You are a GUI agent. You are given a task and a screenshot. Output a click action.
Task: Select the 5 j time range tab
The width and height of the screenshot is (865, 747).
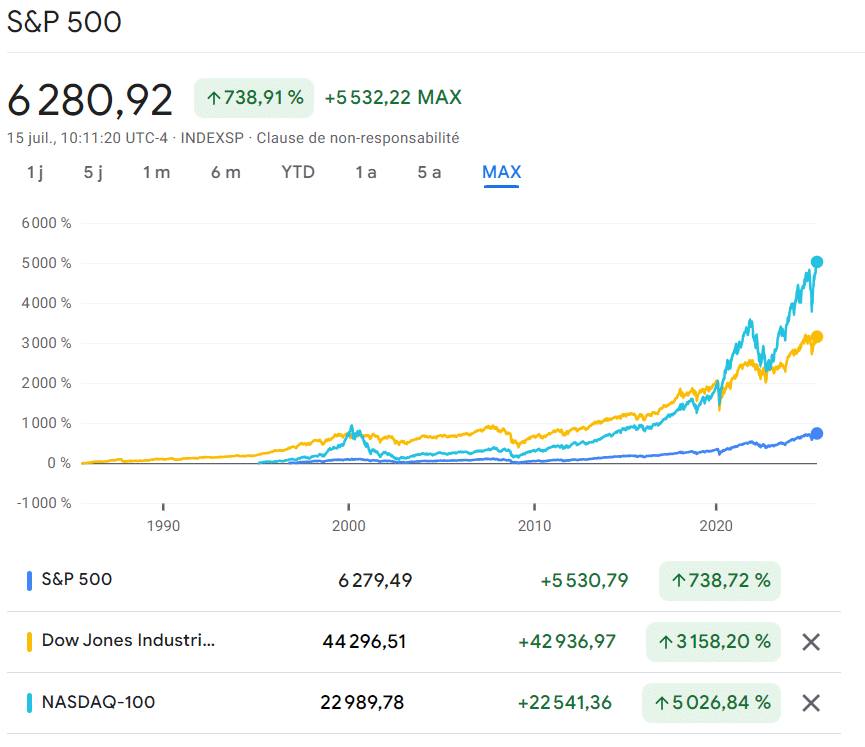click(93, 173)
